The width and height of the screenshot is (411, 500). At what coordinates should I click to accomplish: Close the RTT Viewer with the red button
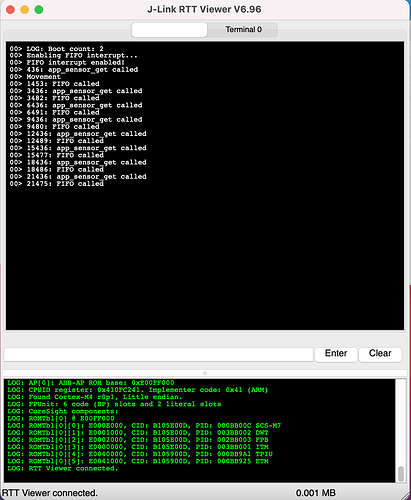[x=11, y=10]
